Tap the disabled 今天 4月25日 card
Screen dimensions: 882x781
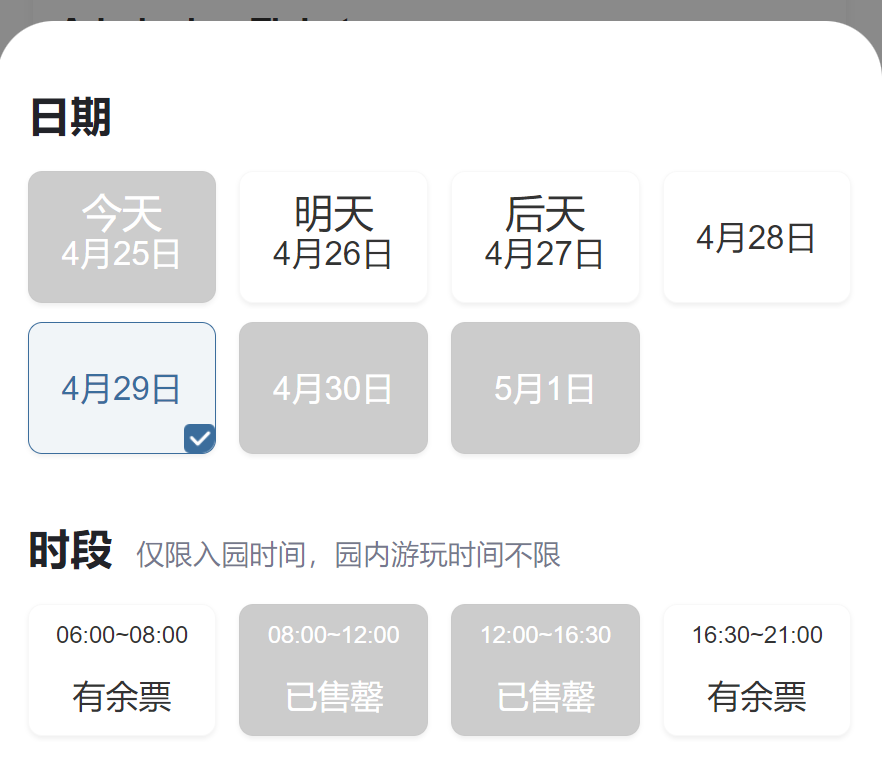[x=121, y=236]
